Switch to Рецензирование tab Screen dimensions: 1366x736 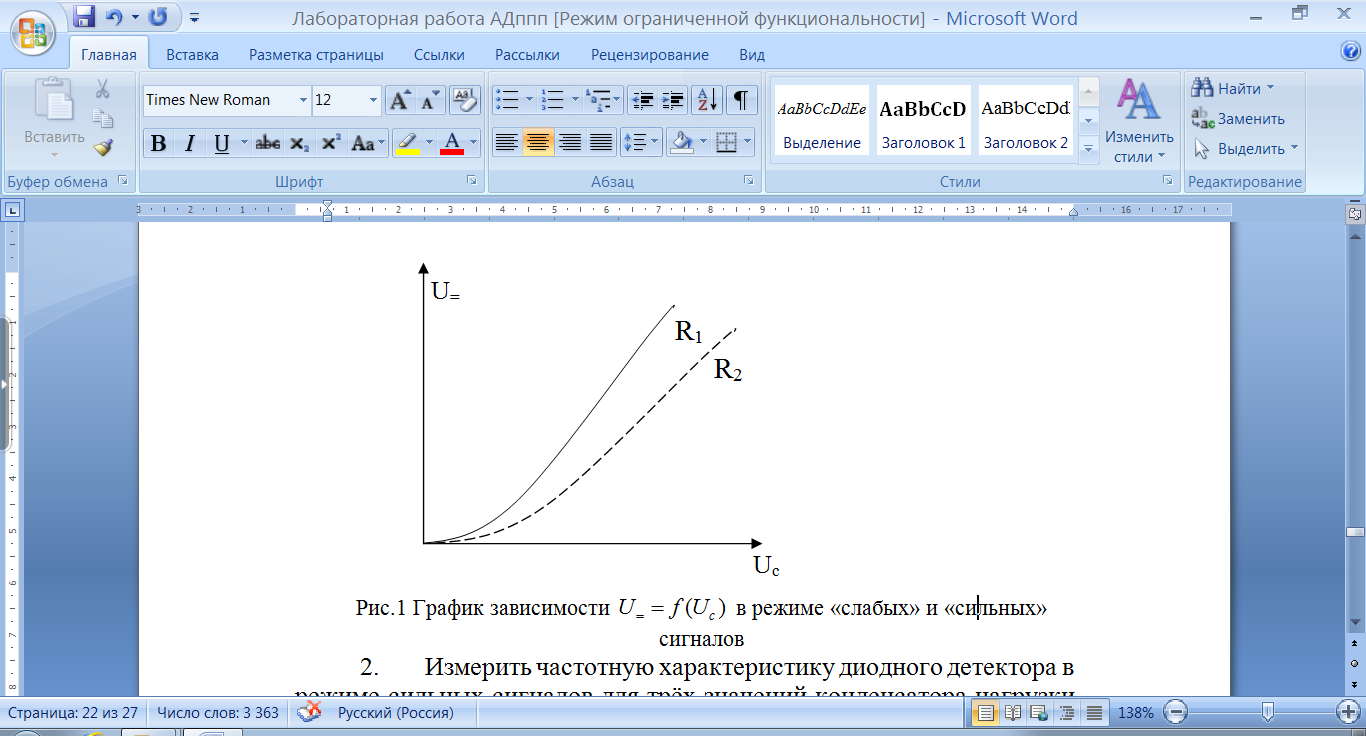click(650, 55)
